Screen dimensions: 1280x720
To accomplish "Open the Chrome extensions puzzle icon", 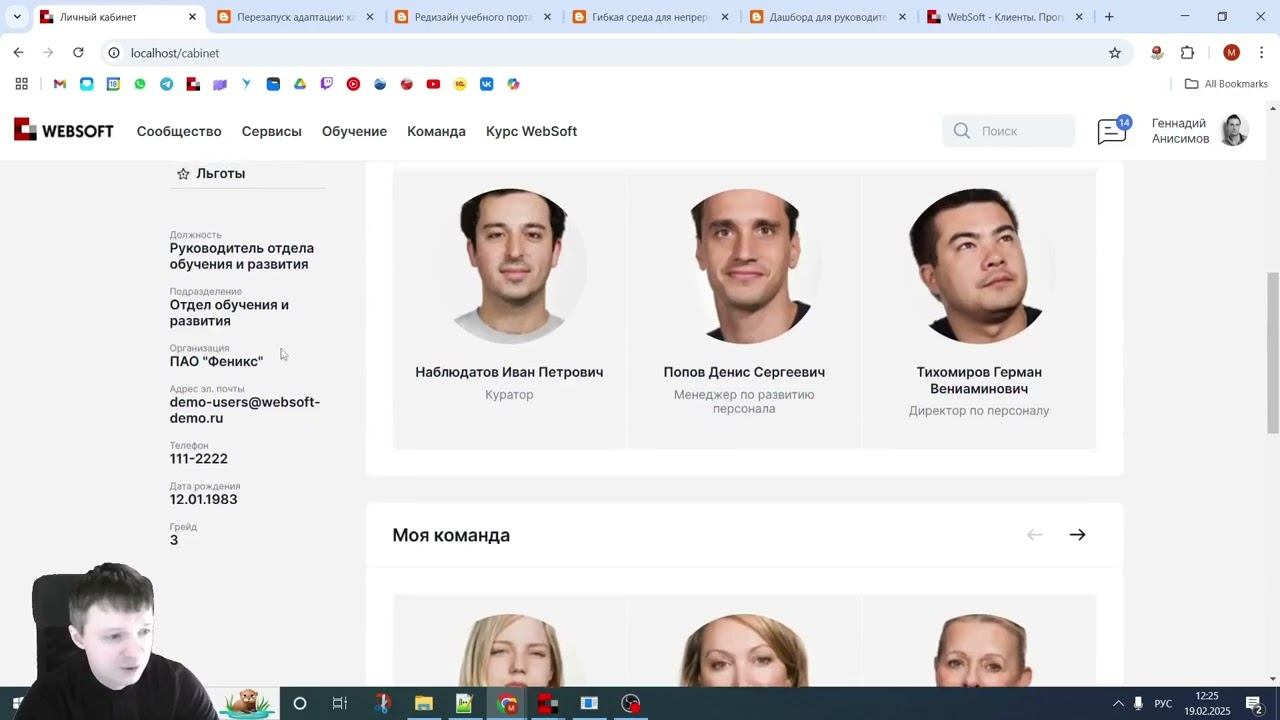I will pyautogui.click(x=1188, y=53).
